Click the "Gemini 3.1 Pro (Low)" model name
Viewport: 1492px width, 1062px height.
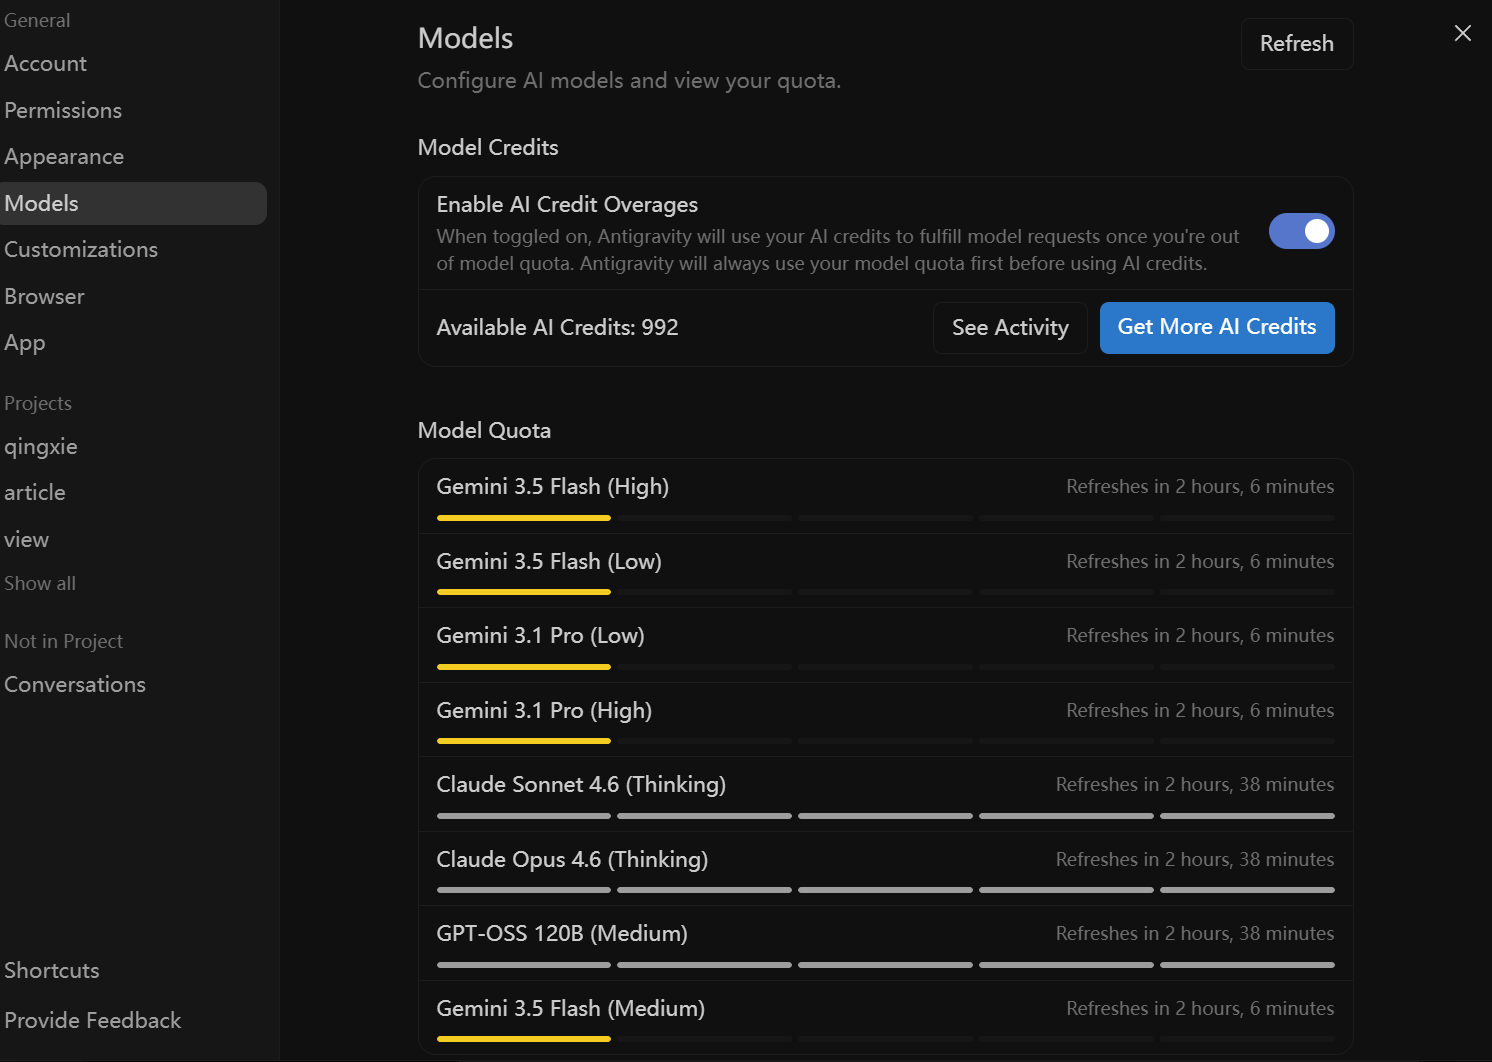541,636
